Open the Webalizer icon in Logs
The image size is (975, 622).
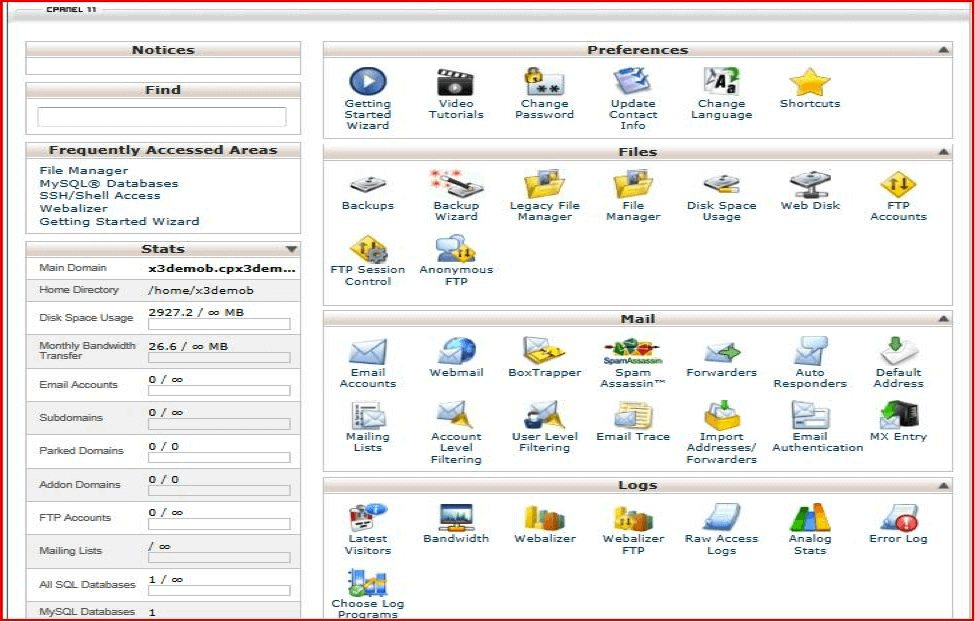pyautogui.click(x=544, y=517)
